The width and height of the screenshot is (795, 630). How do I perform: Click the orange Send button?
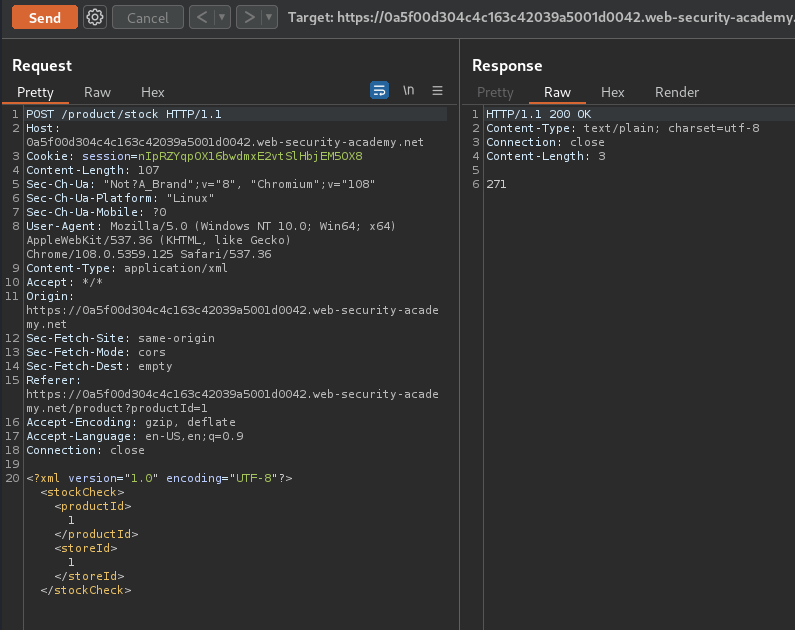(45, 18)
